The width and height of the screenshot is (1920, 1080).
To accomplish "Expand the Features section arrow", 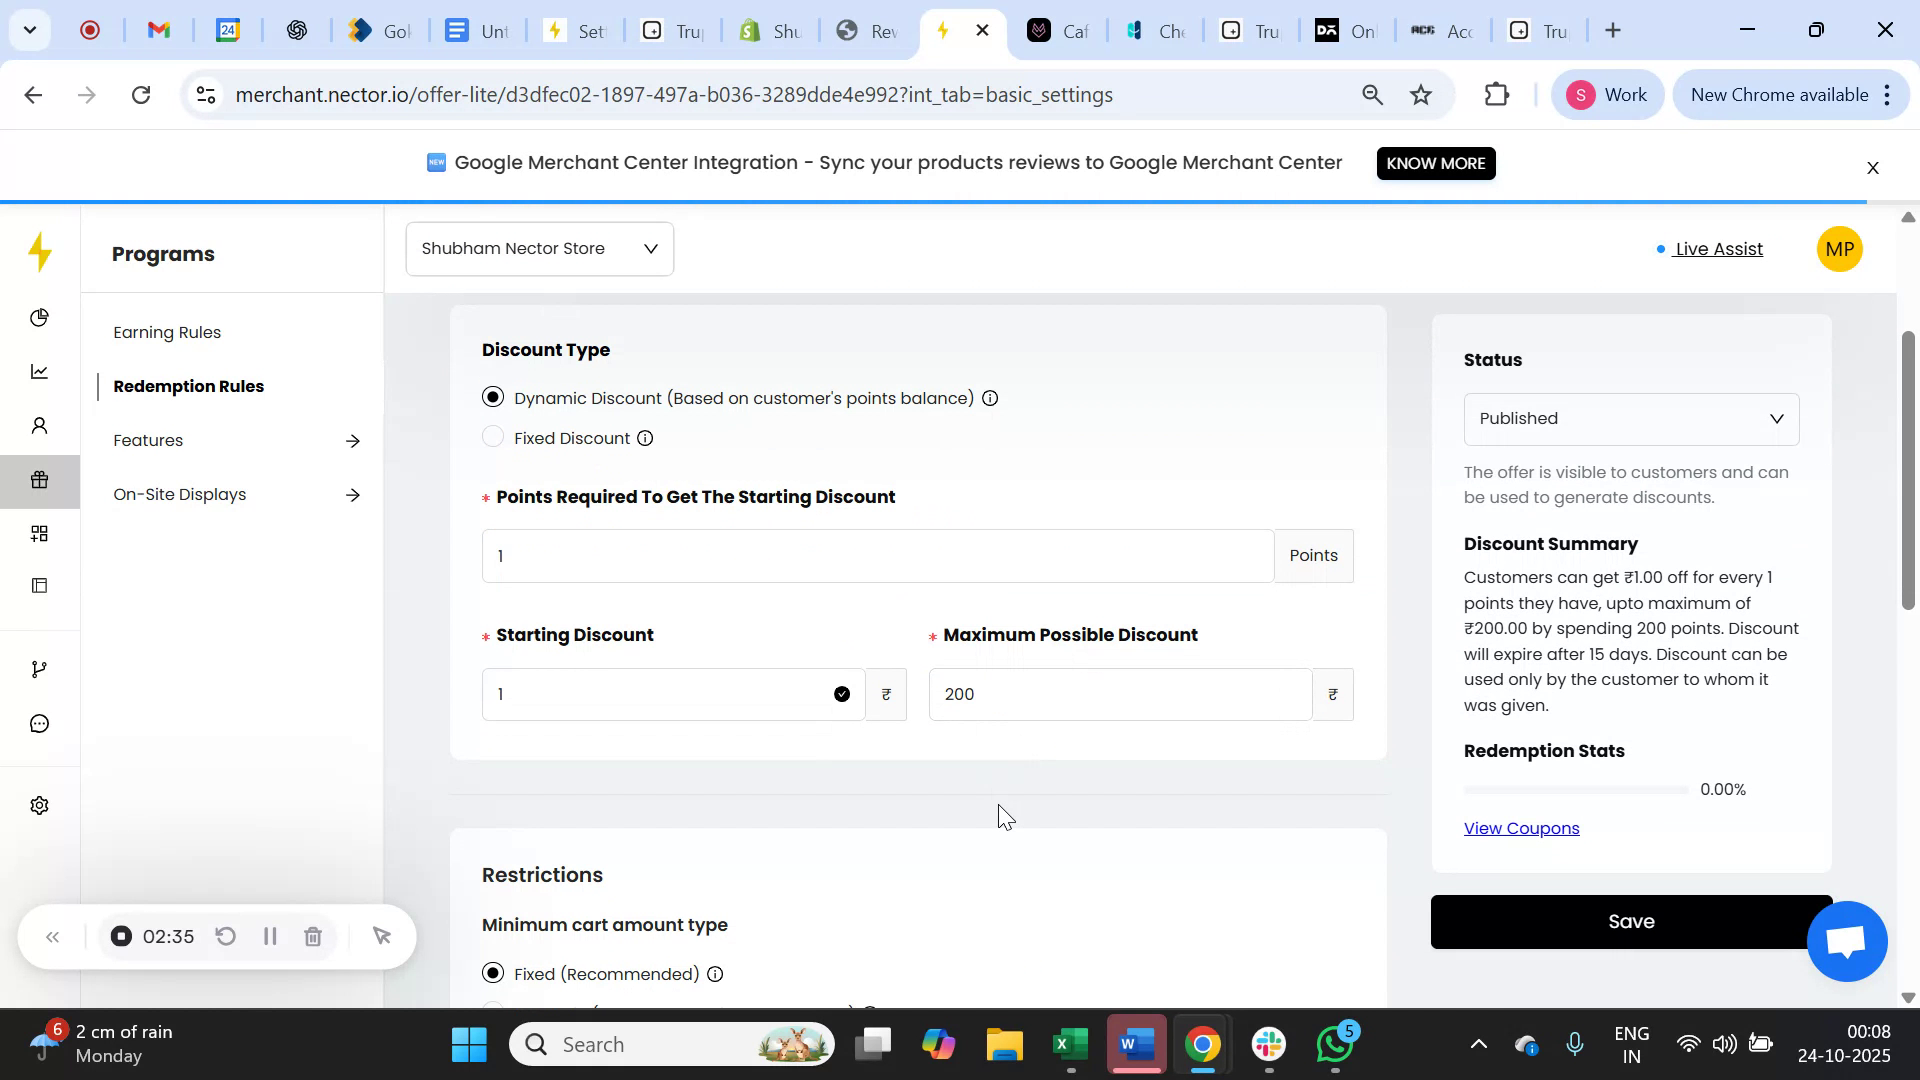I will [x=353, y=440].
